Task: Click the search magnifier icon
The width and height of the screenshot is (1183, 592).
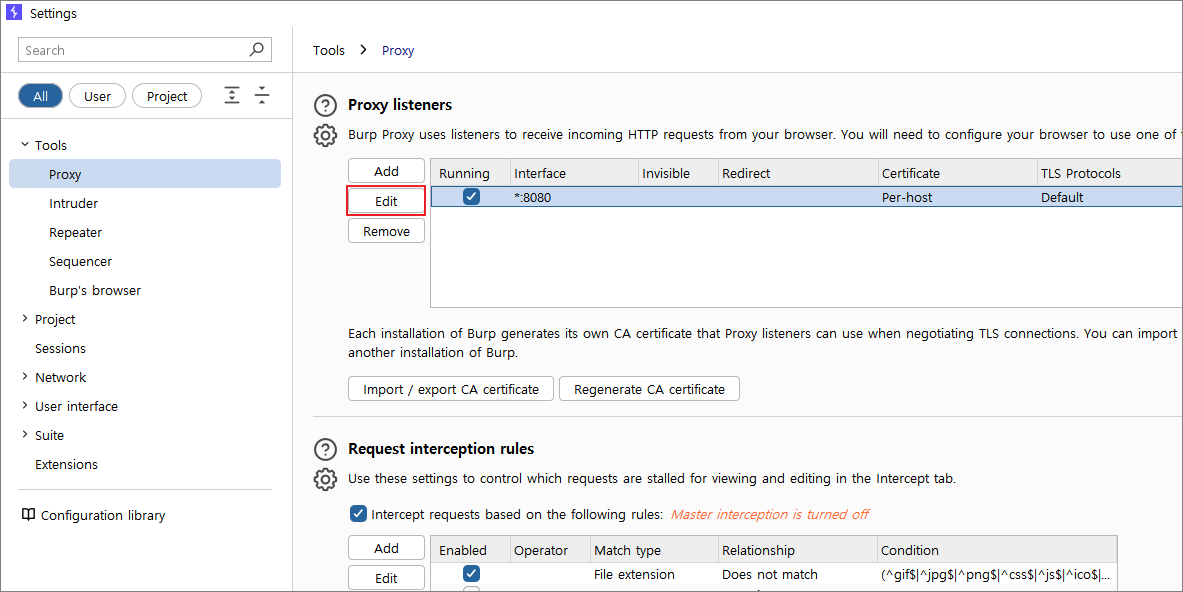Action: pos(257,50)
